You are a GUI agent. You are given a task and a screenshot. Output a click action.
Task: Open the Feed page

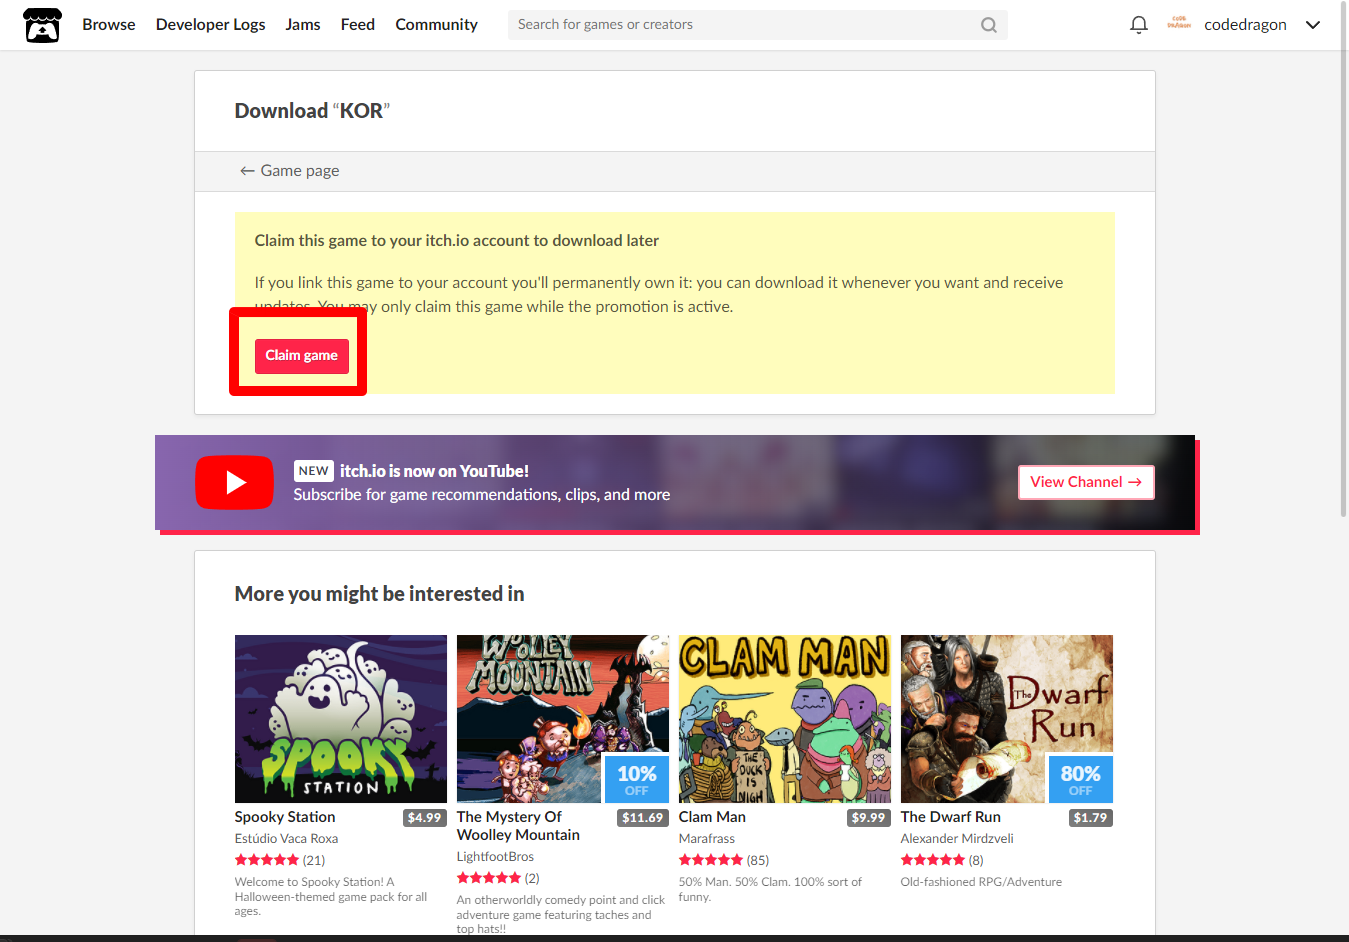358,24
